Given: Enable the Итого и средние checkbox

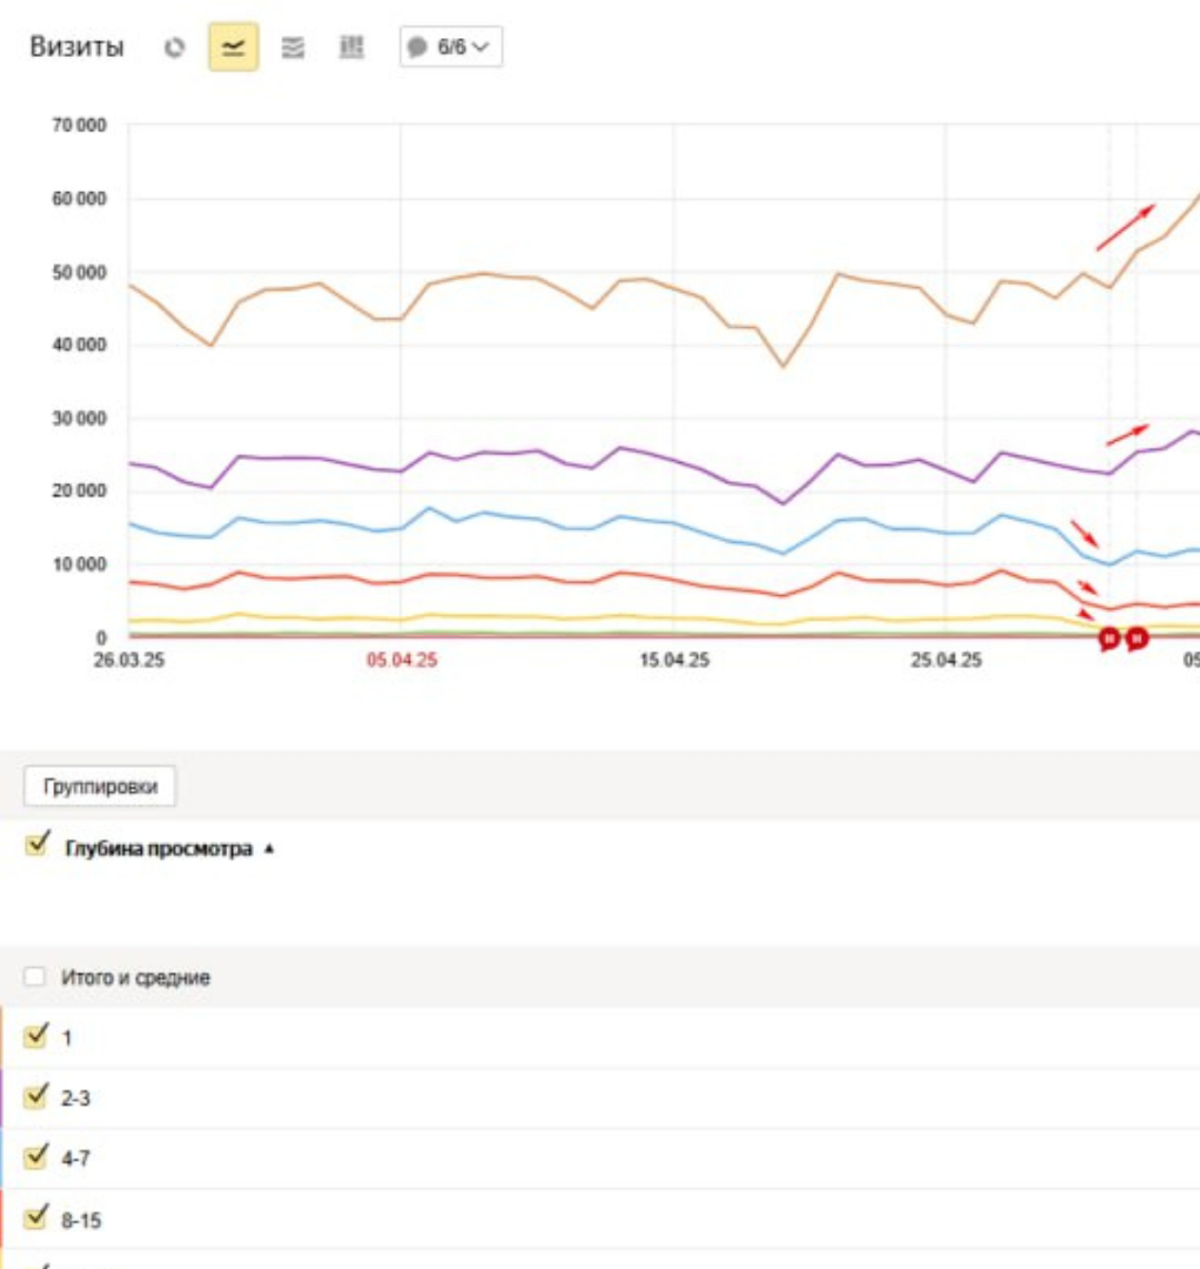Looking at the screenshot, I should pyautogui.click(x=35, y=977).
